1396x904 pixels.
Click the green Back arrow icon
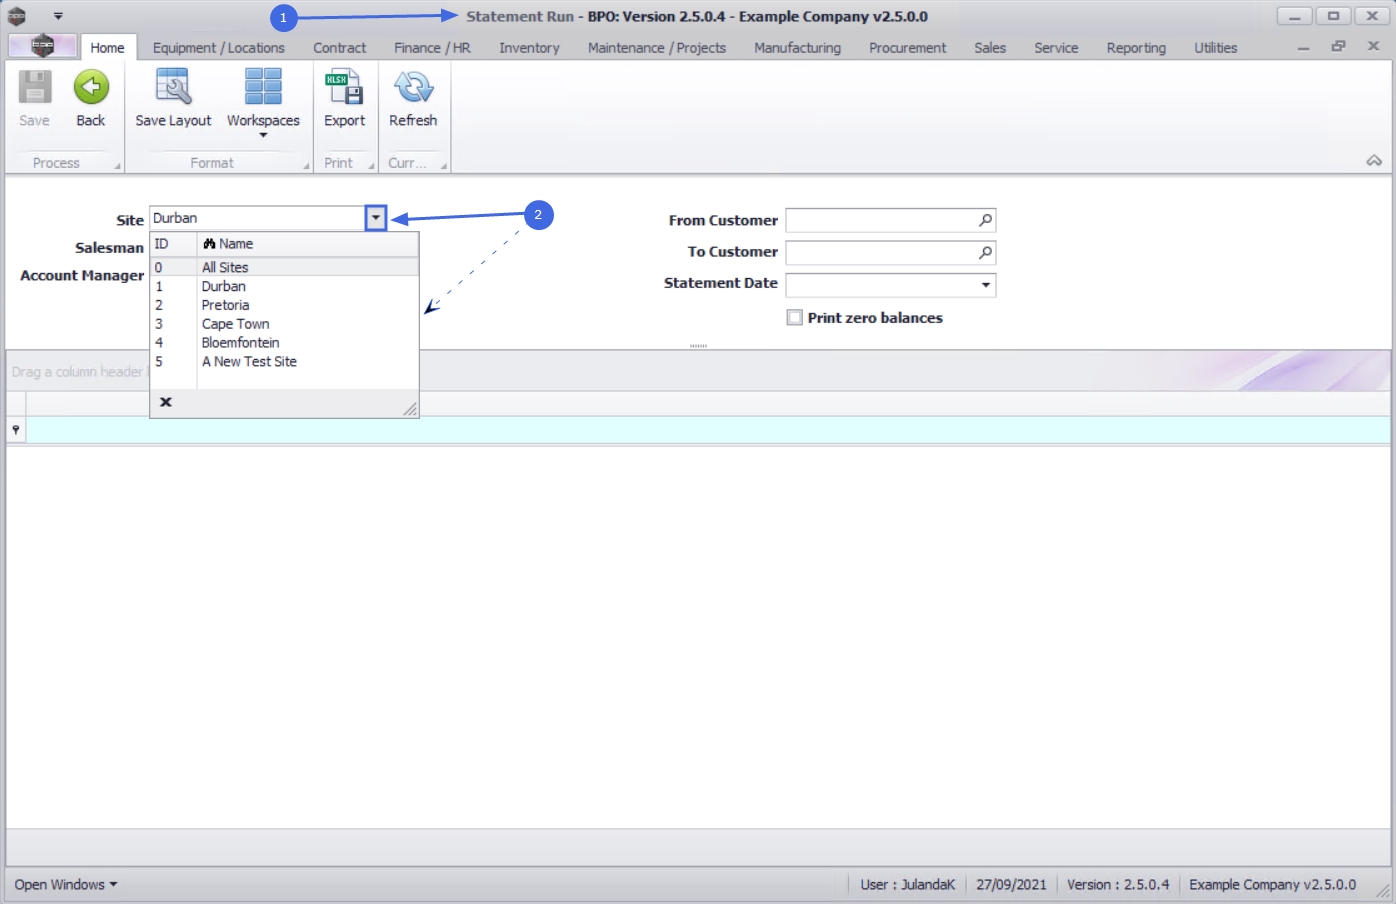click(x=91, y=88)
